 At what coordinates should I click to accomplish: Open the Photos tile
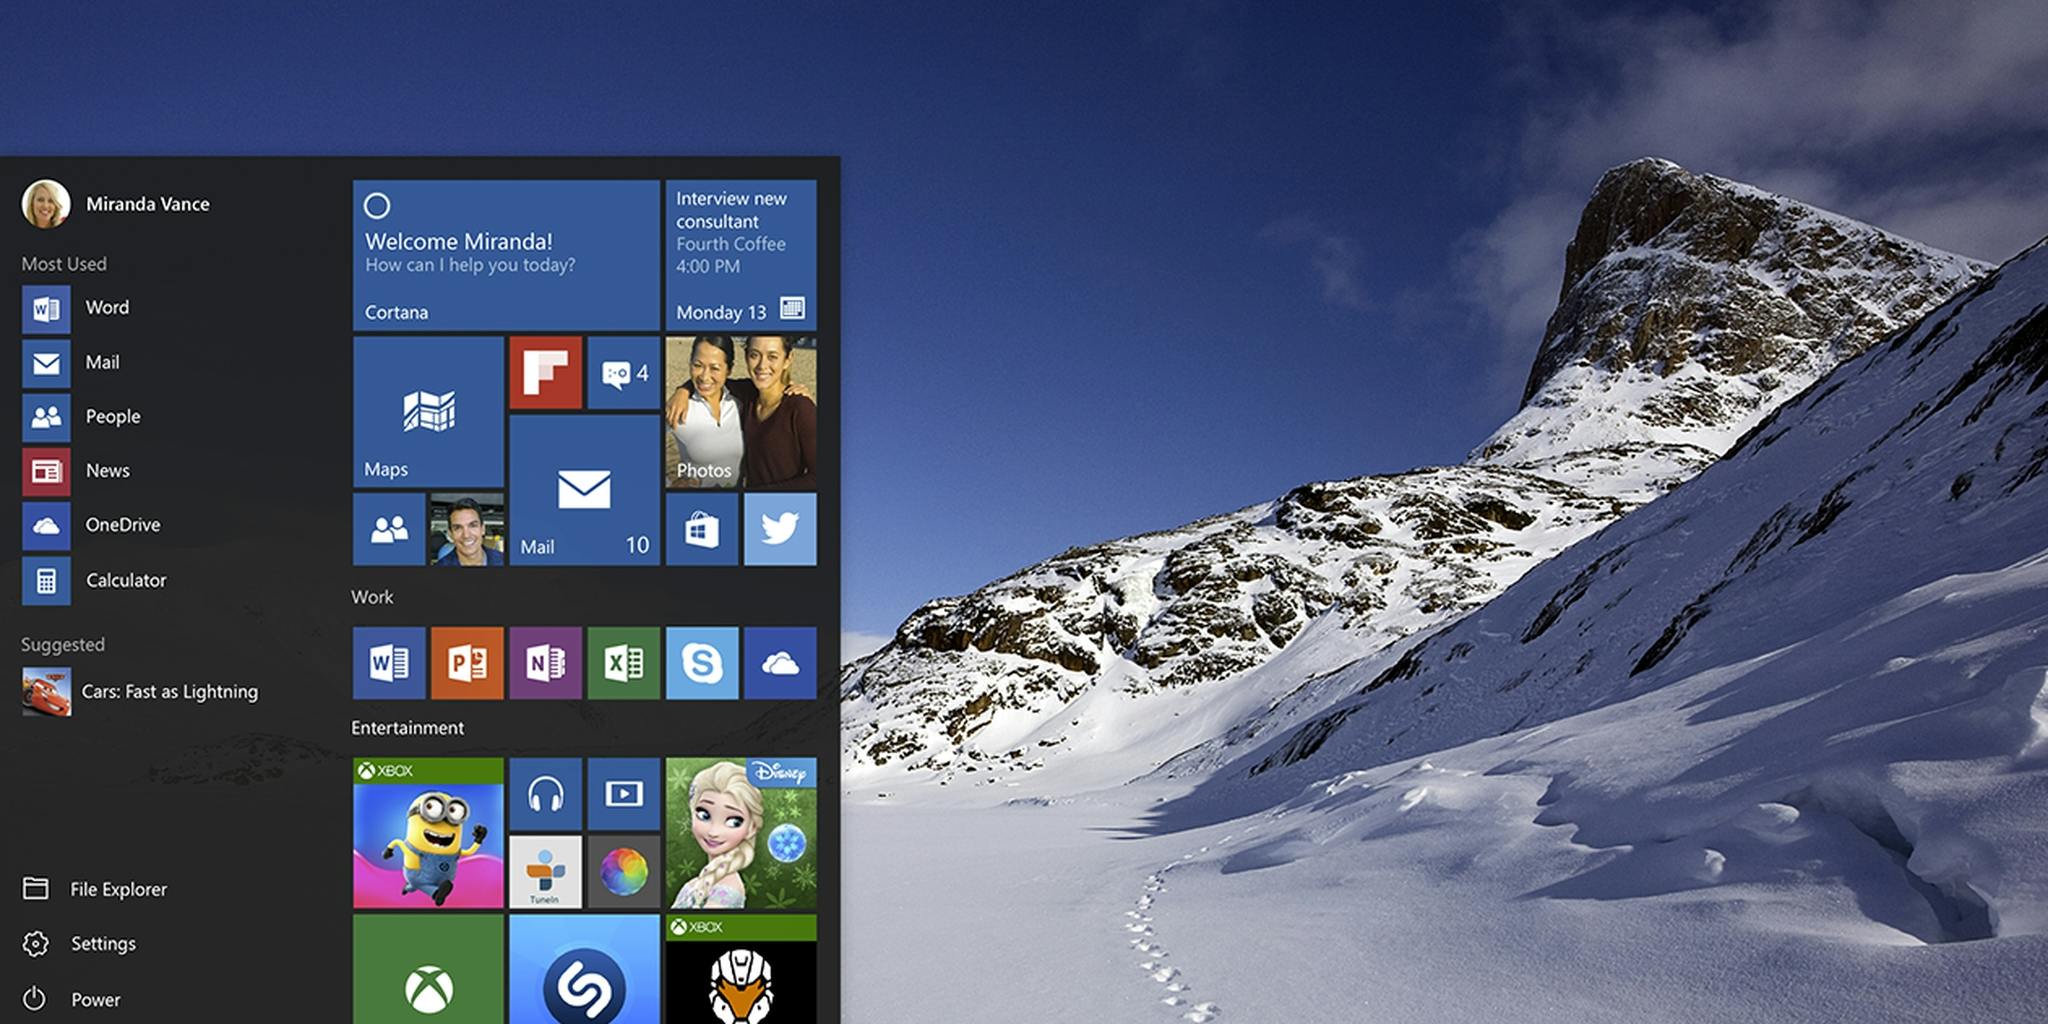[x=741, y=412]
